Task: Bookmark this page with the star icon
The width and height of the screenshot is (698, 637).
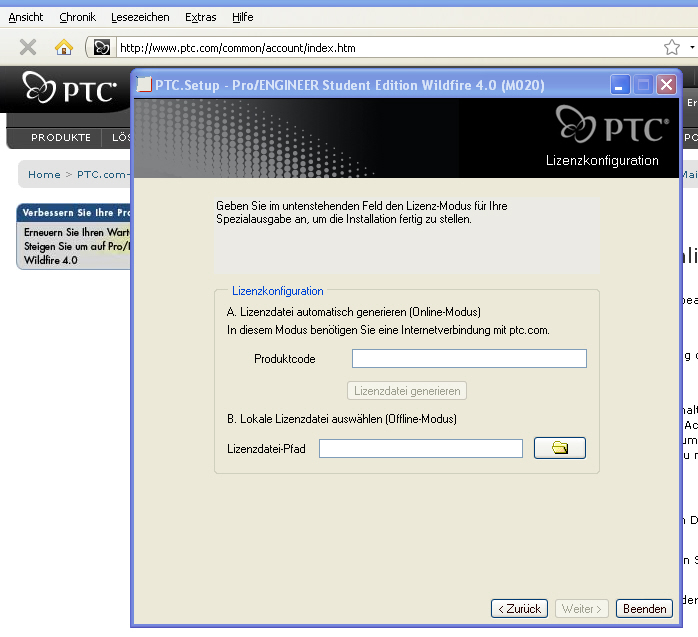Action: click(671, 47)
